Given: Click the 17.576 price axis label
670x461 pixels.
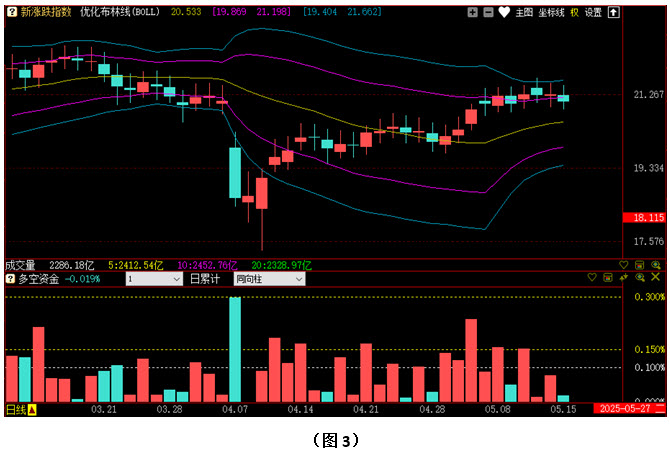Looking at the screenshot, I should pos(649,242).
